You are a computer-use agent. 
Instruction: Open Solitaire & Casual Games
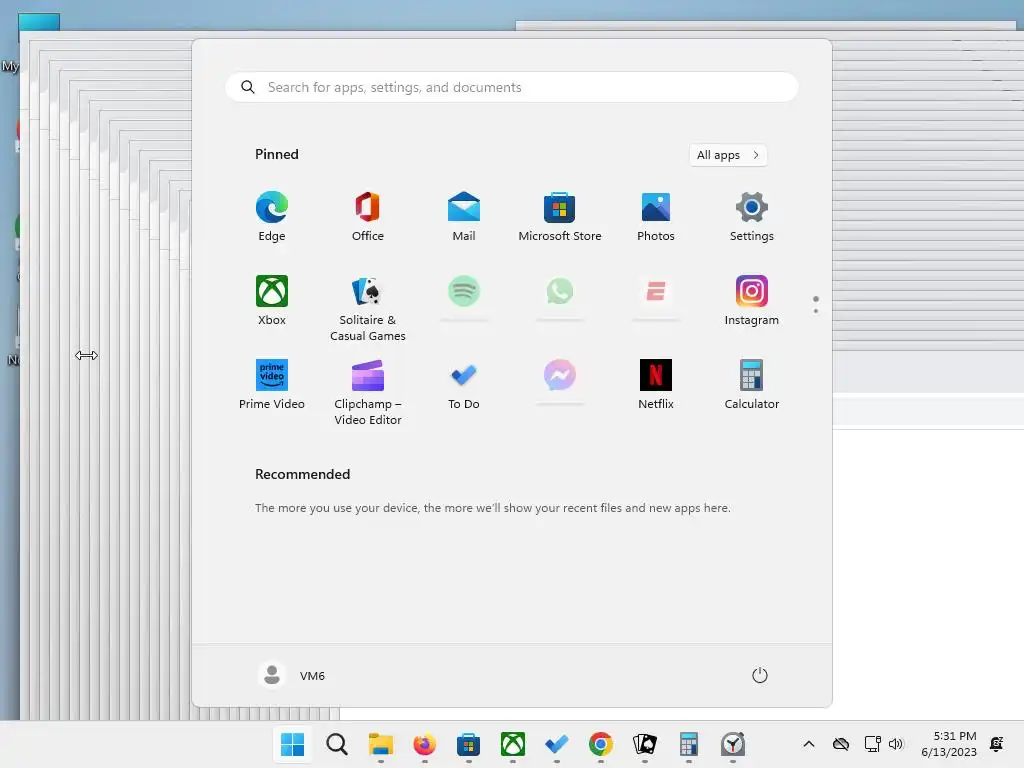368,308
